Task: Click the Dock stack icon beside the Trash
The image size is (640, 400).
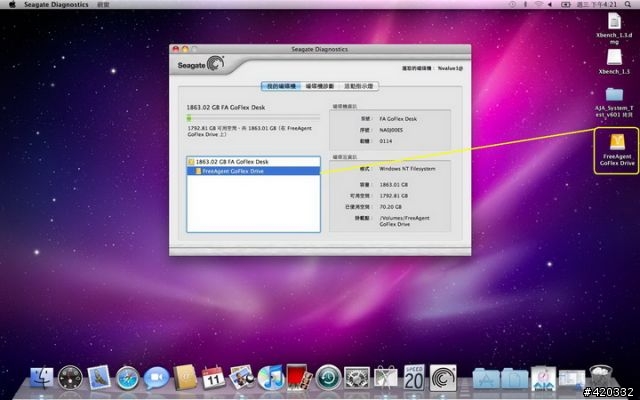Action: [572, 378]
